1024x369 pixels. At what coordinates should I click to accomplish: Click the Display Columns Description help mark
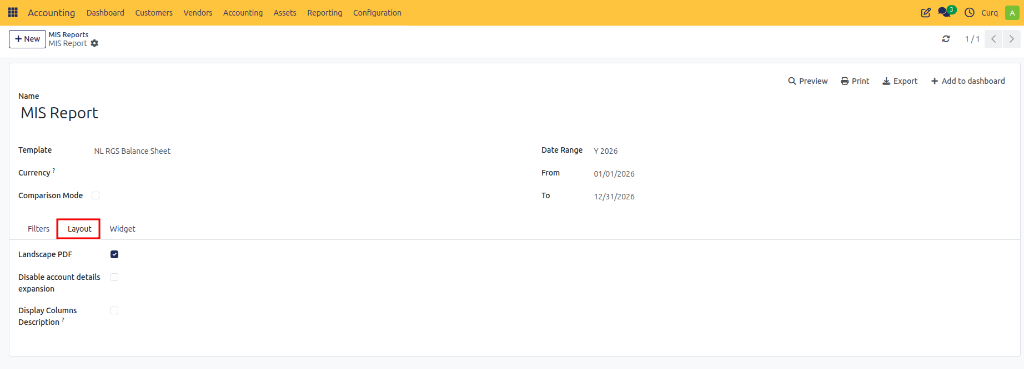63,320
